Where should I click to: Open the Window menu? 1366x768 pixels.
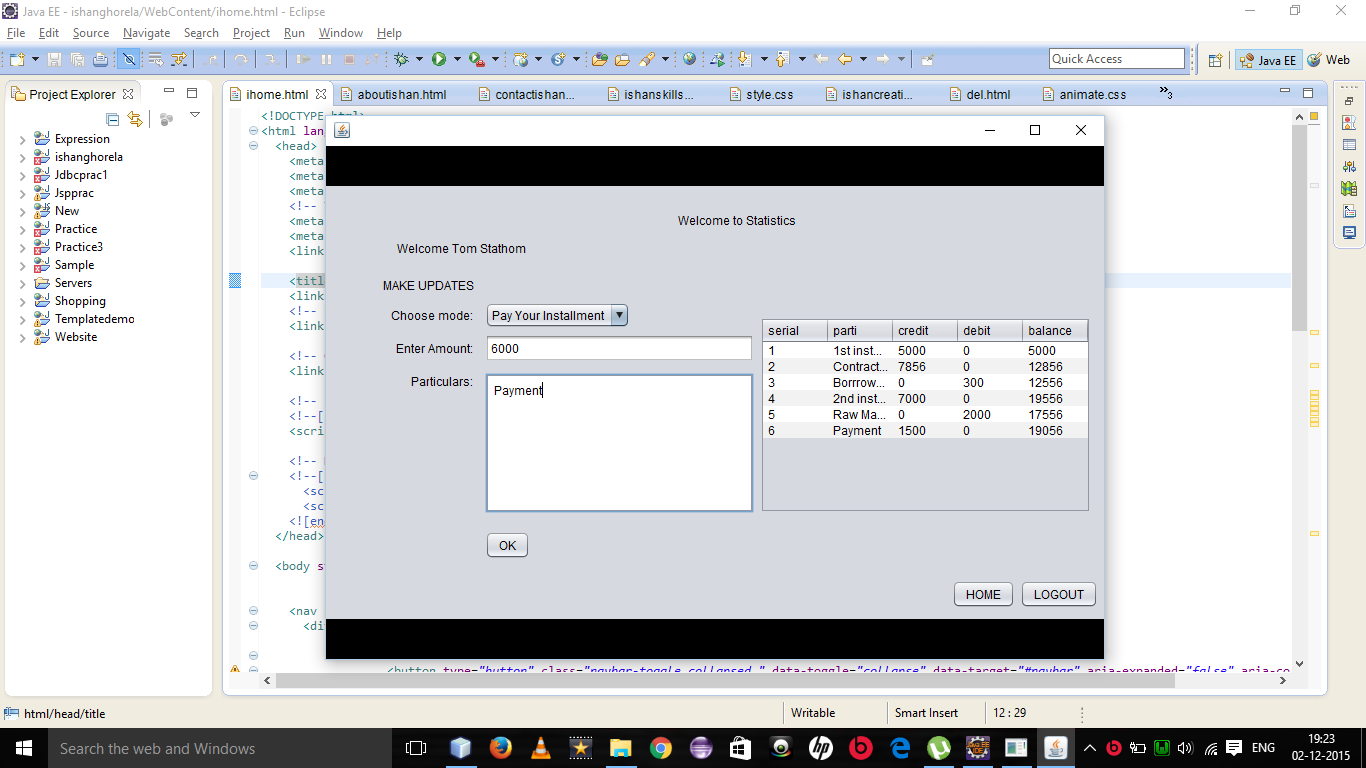tap(341, 33)
